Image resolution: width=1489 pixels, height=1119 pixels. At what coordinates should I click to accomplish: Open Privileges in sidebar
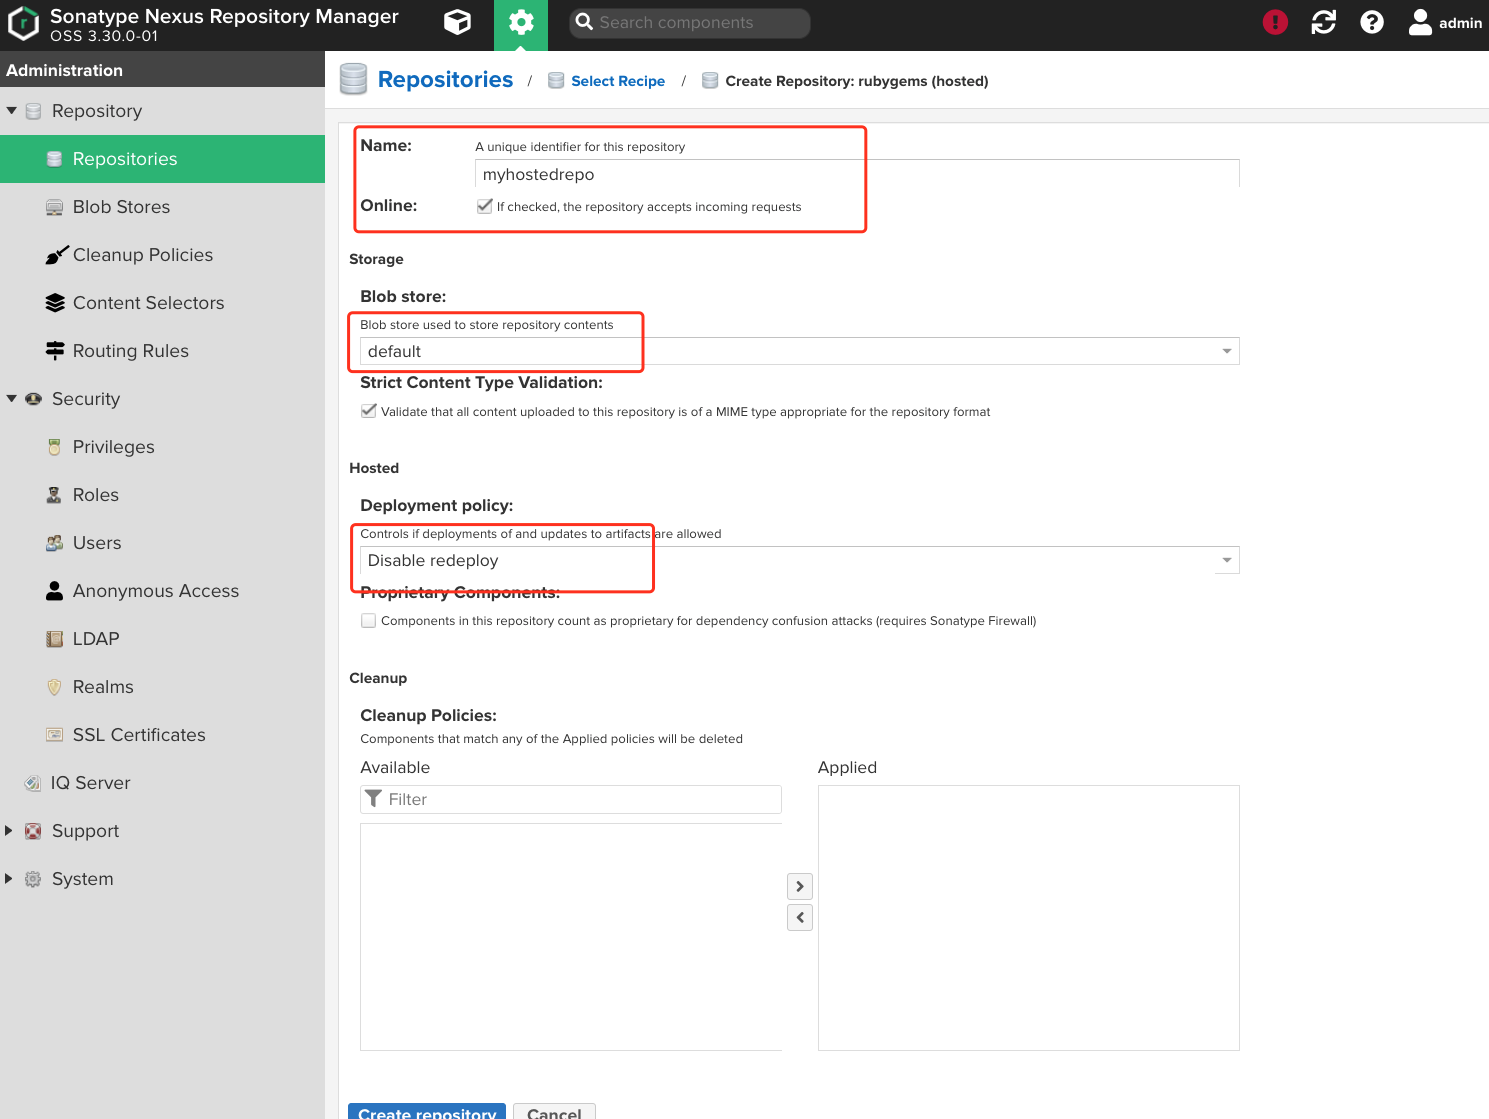coord(162,447)
